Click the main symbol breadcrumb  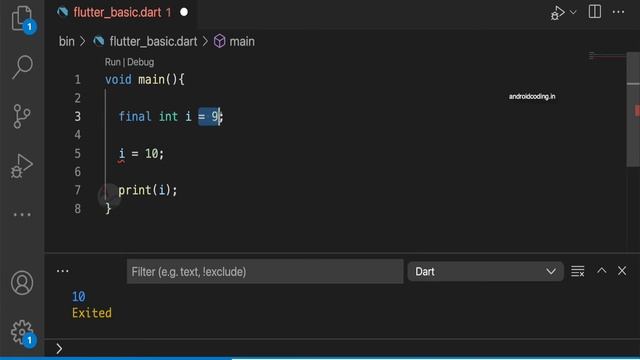pos(242,41)
